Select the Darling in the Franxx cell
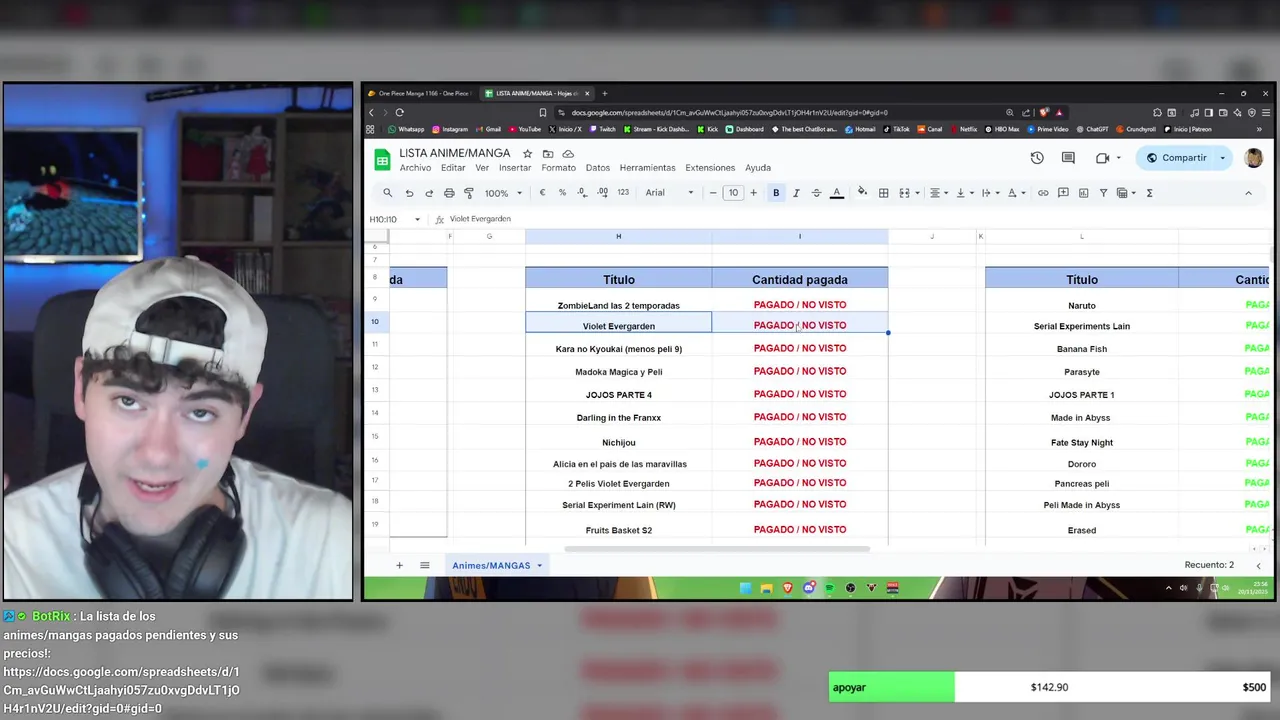Image resolution: width=1280 pixels, height=720 pixels. point(619,418)
